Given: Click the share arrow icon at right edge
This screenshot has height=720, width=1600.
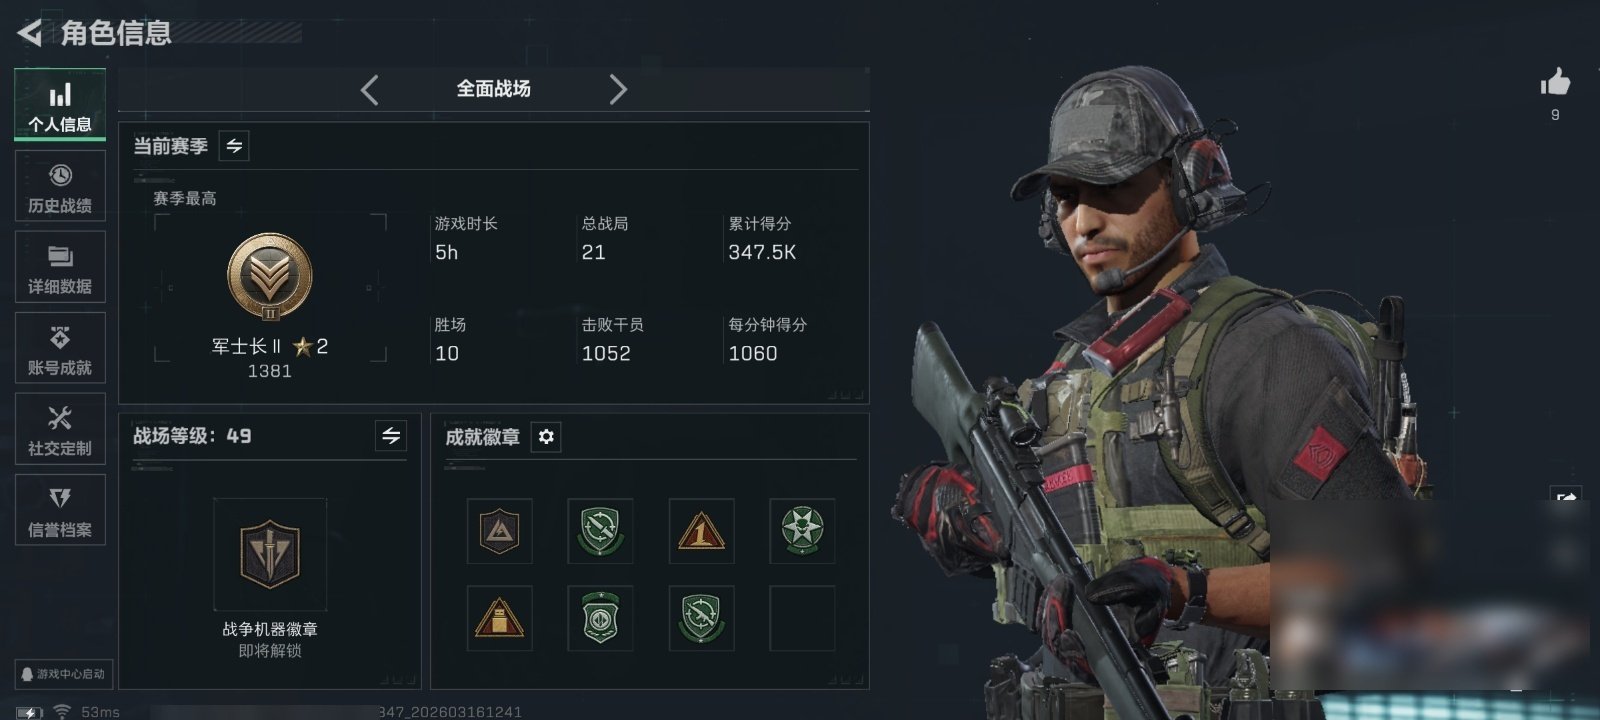Looking at the screenshot, I should coord(1566,497).
